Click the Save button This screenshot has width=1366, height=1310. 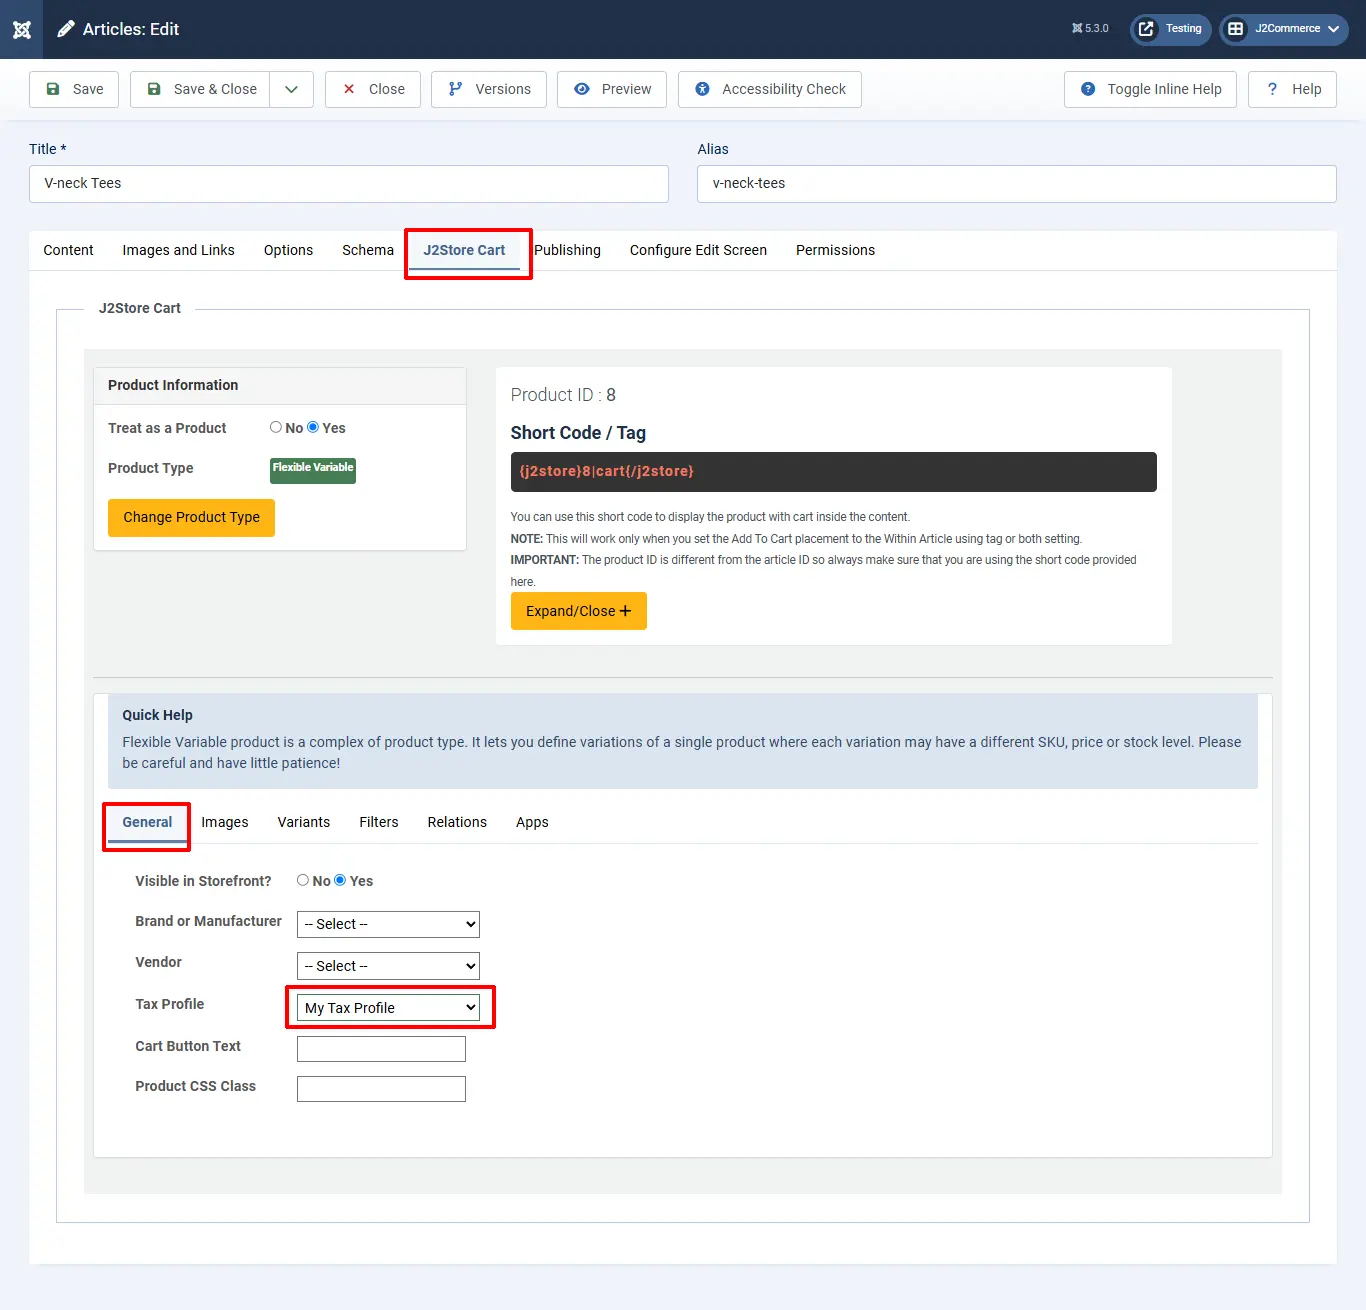coord(74,89)
